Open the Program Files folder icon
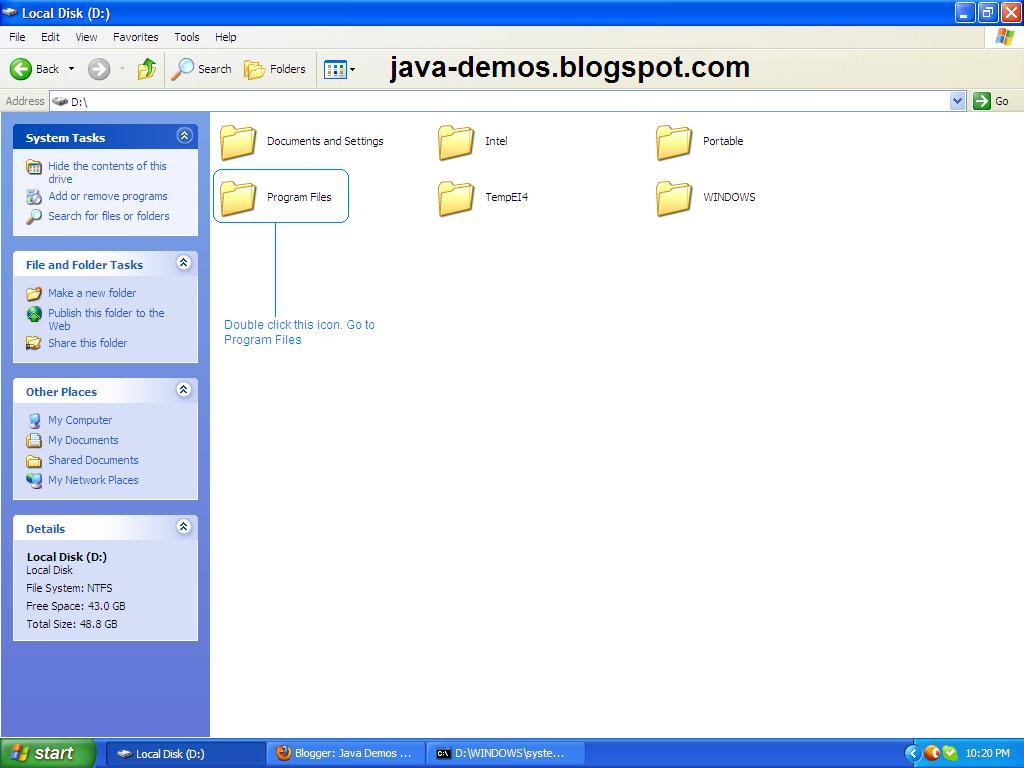The height and width of the screenshot is (768, 1024). (237, 196)
